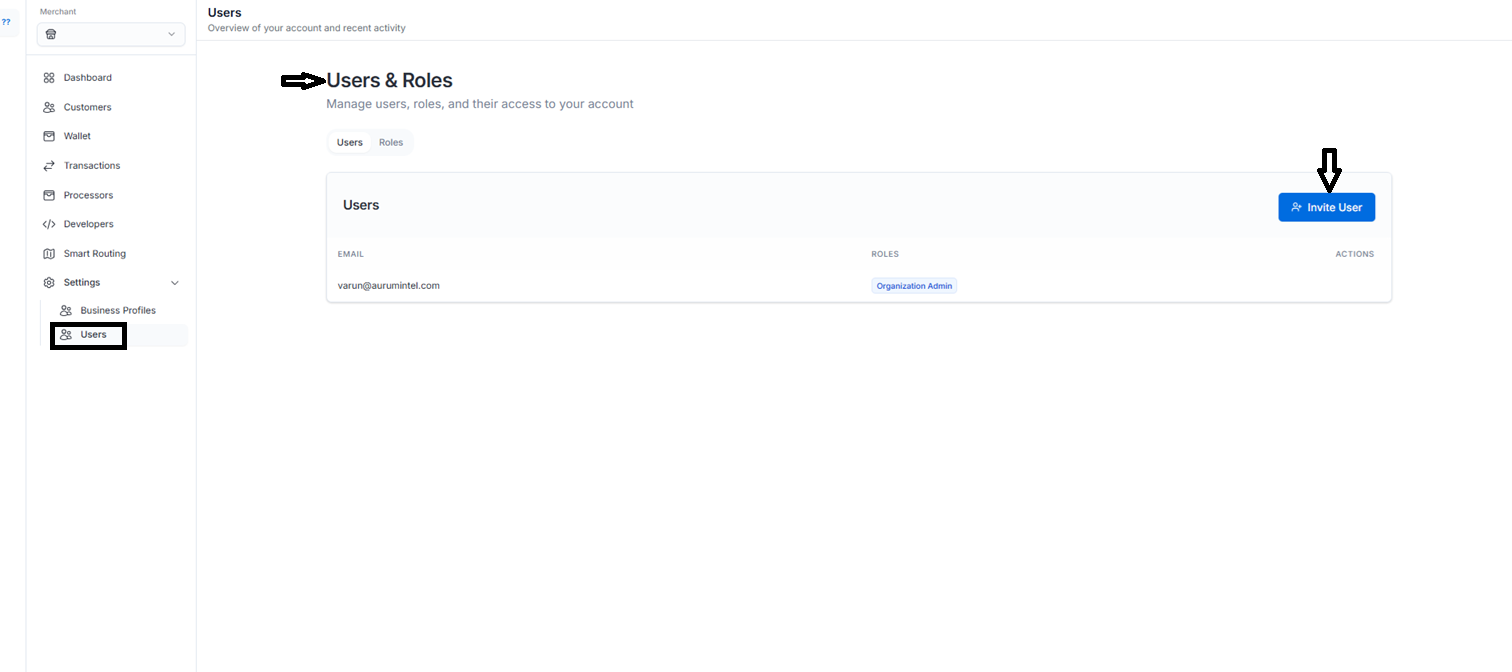The image size is (1512, 672).
Task: Collapse the Settings section chevron
Action: 175,283
